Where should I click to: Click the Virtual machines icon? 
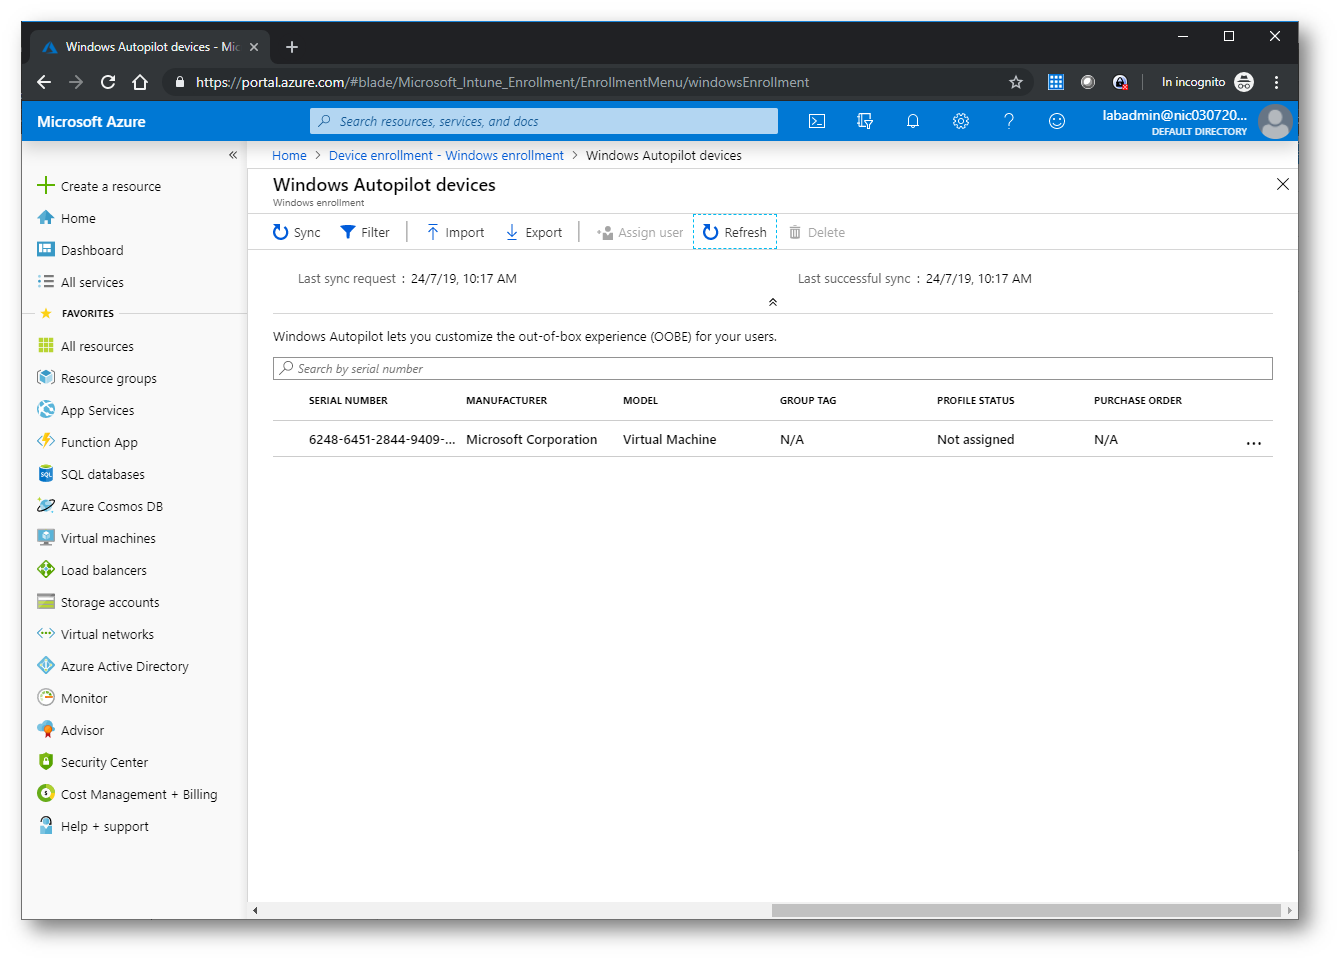tap(46, 537)
